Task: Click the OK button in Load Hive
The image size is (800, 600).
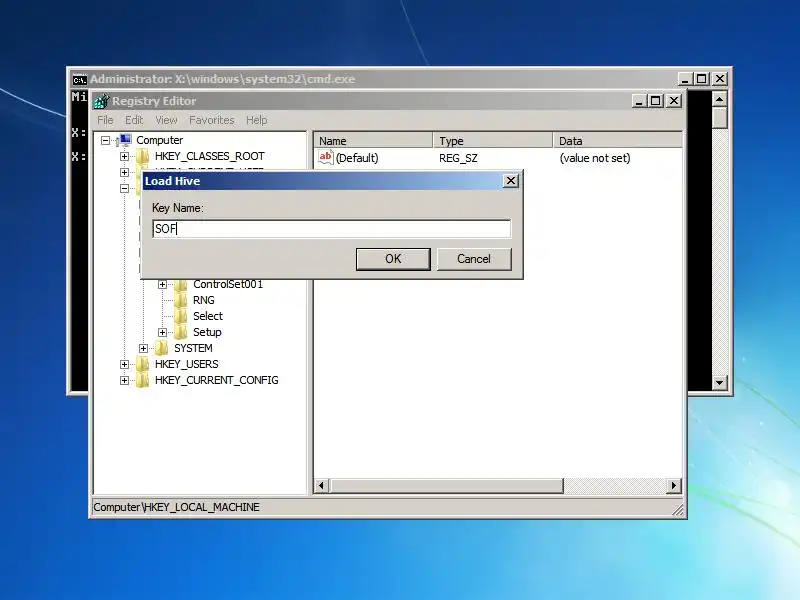Action: 393,259
